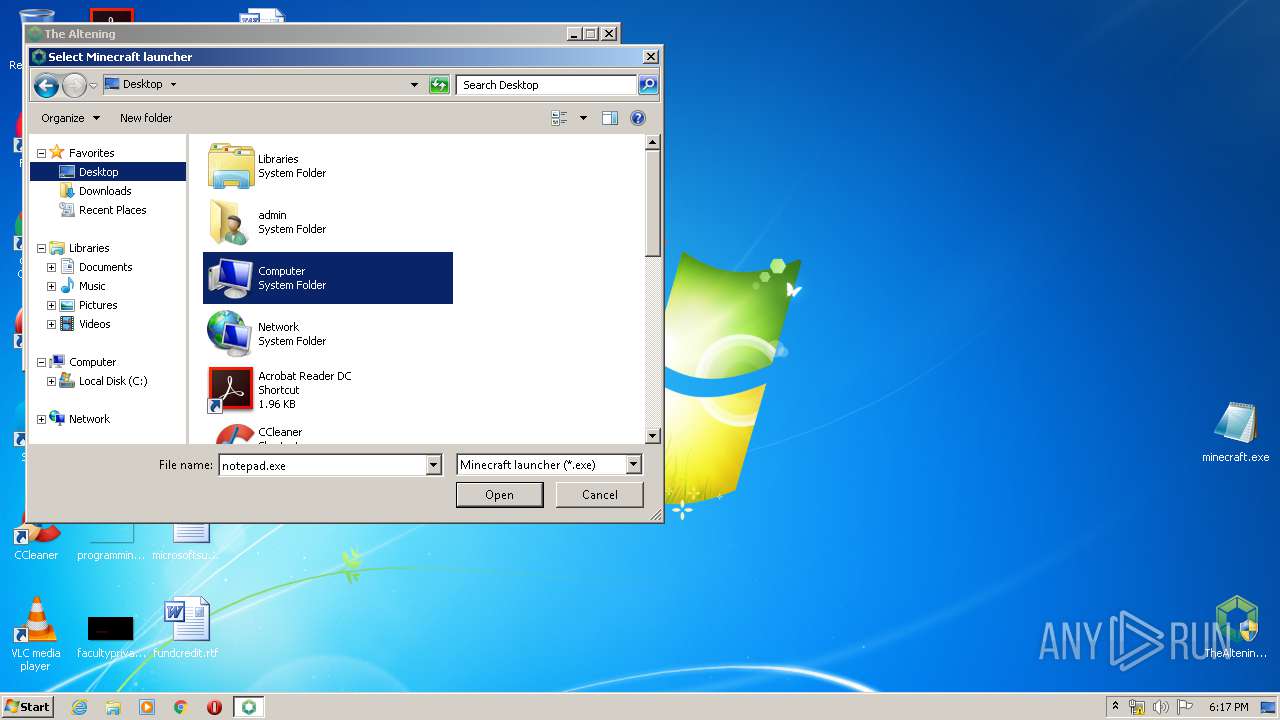The width and height of the screenshot is (1280, 720).
Task: Select Acrobat Reader DC shortcut
Action: click(328, 390)
